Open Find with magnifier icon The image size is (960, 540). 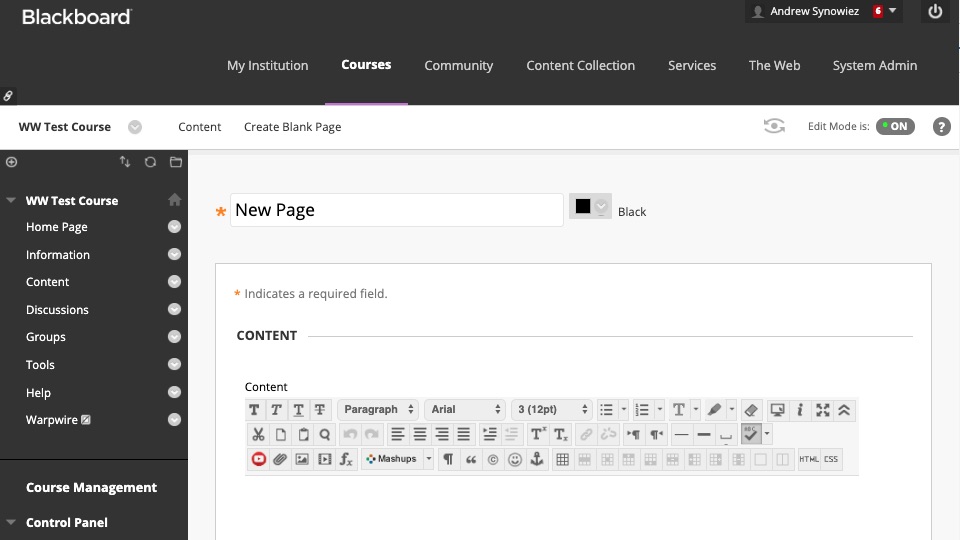coord(325,435)
